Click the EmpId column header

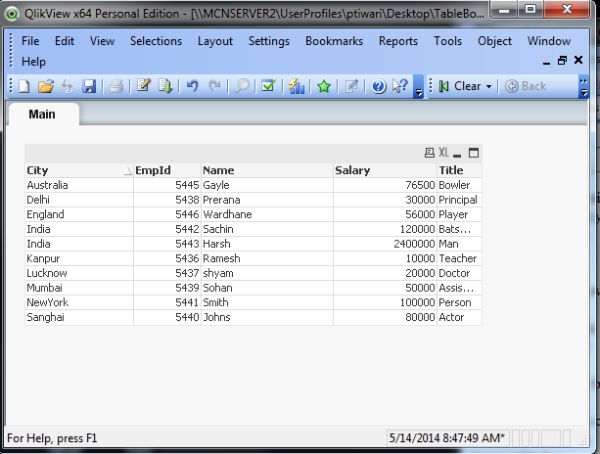[x=167, y=170]
